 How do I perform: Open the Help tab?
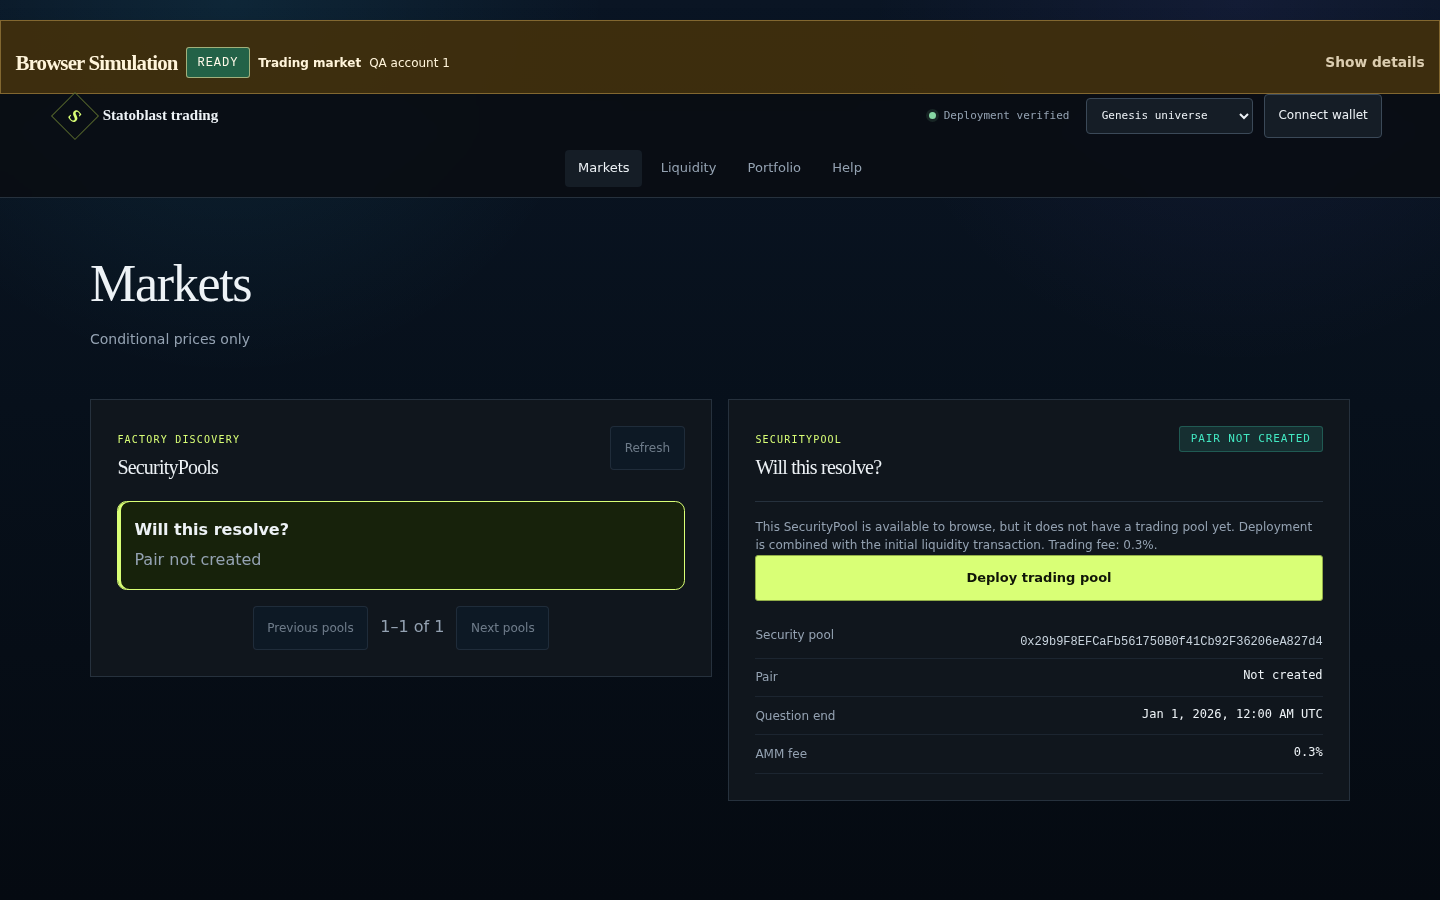tap(847, 168)
